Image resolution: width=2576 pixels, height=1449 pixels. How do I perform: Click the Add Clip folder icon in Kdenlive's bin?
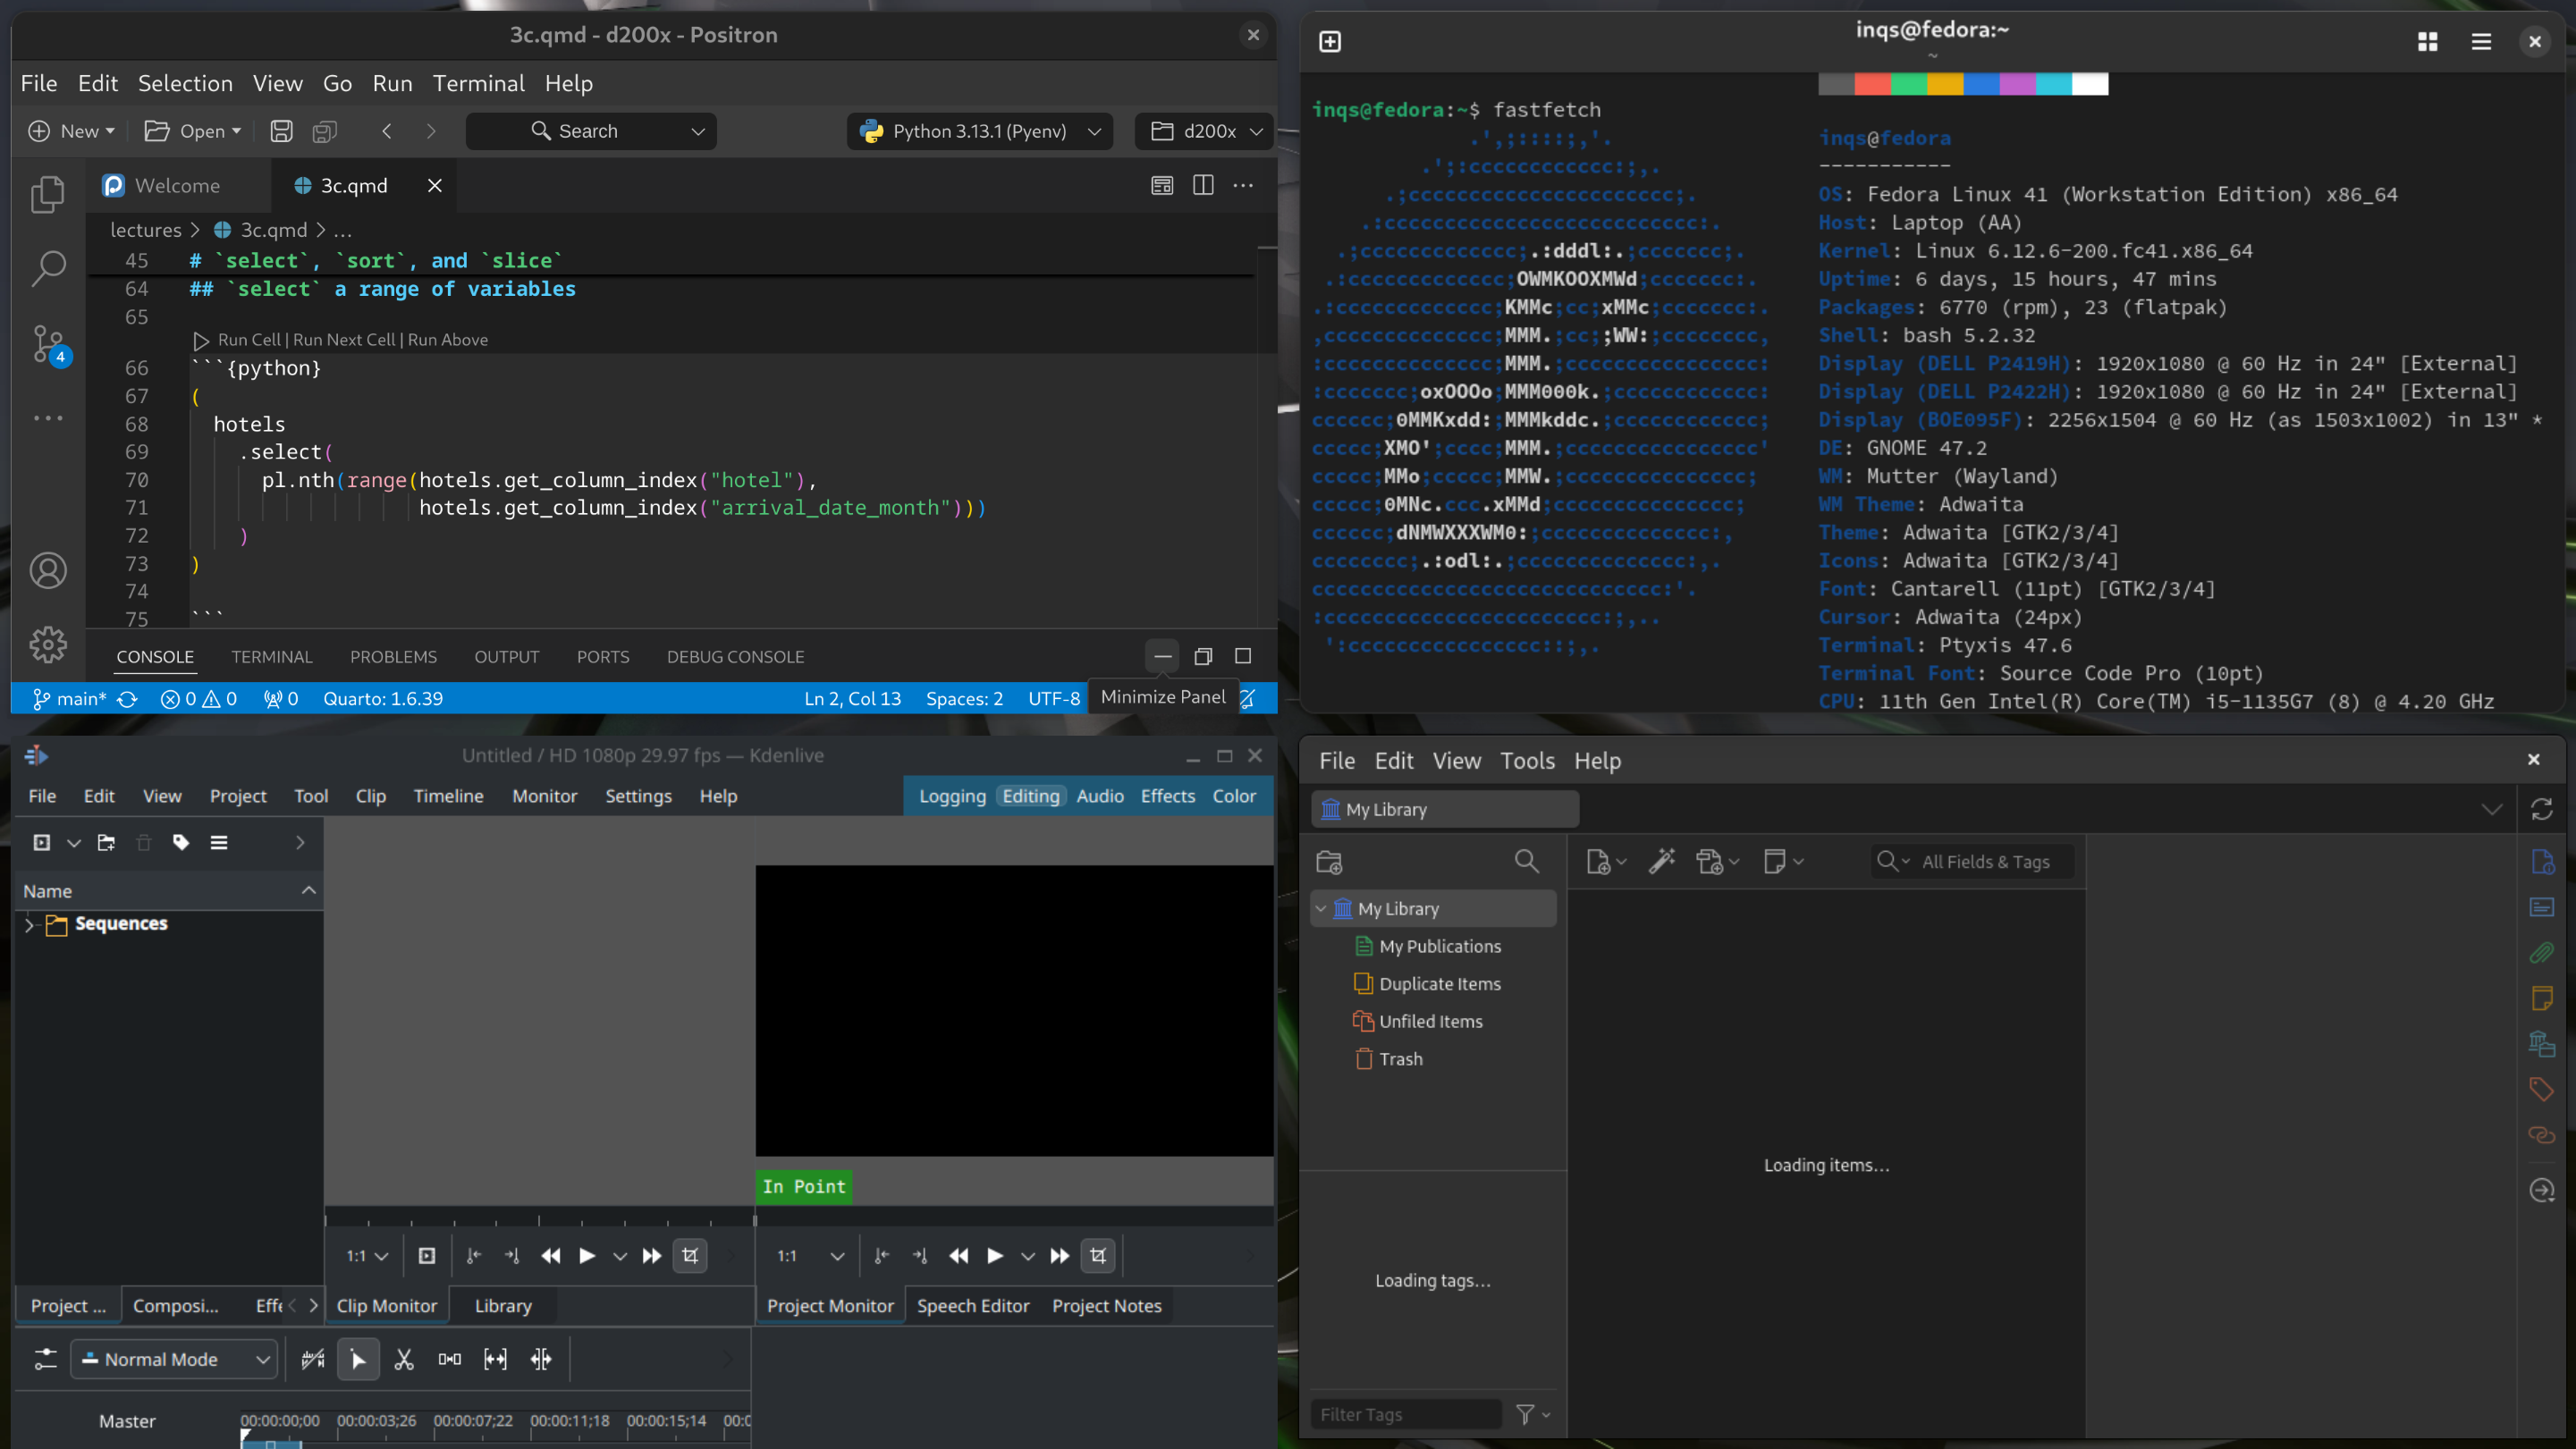(x=106, y=842)
